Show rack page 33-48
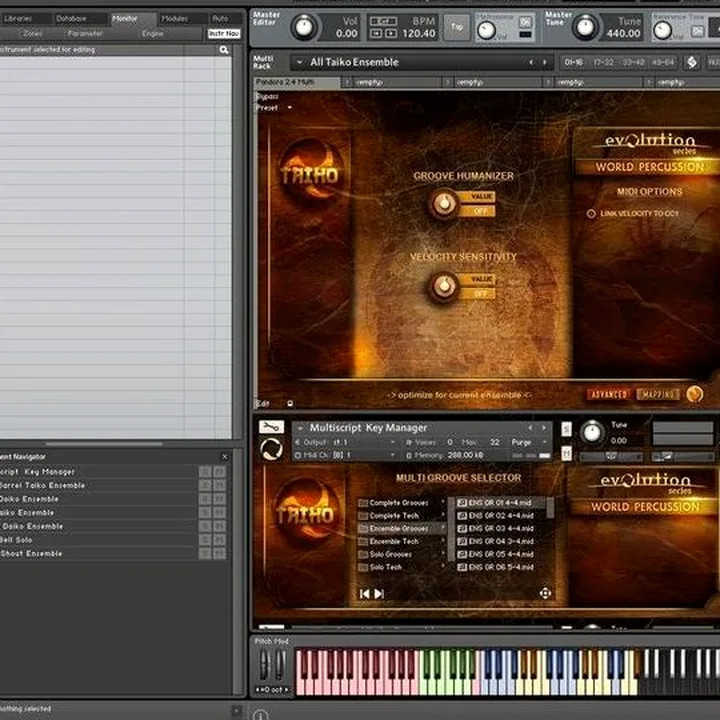Image resolution: width=720 pixels, height=720 pixels. pos(633,62)
